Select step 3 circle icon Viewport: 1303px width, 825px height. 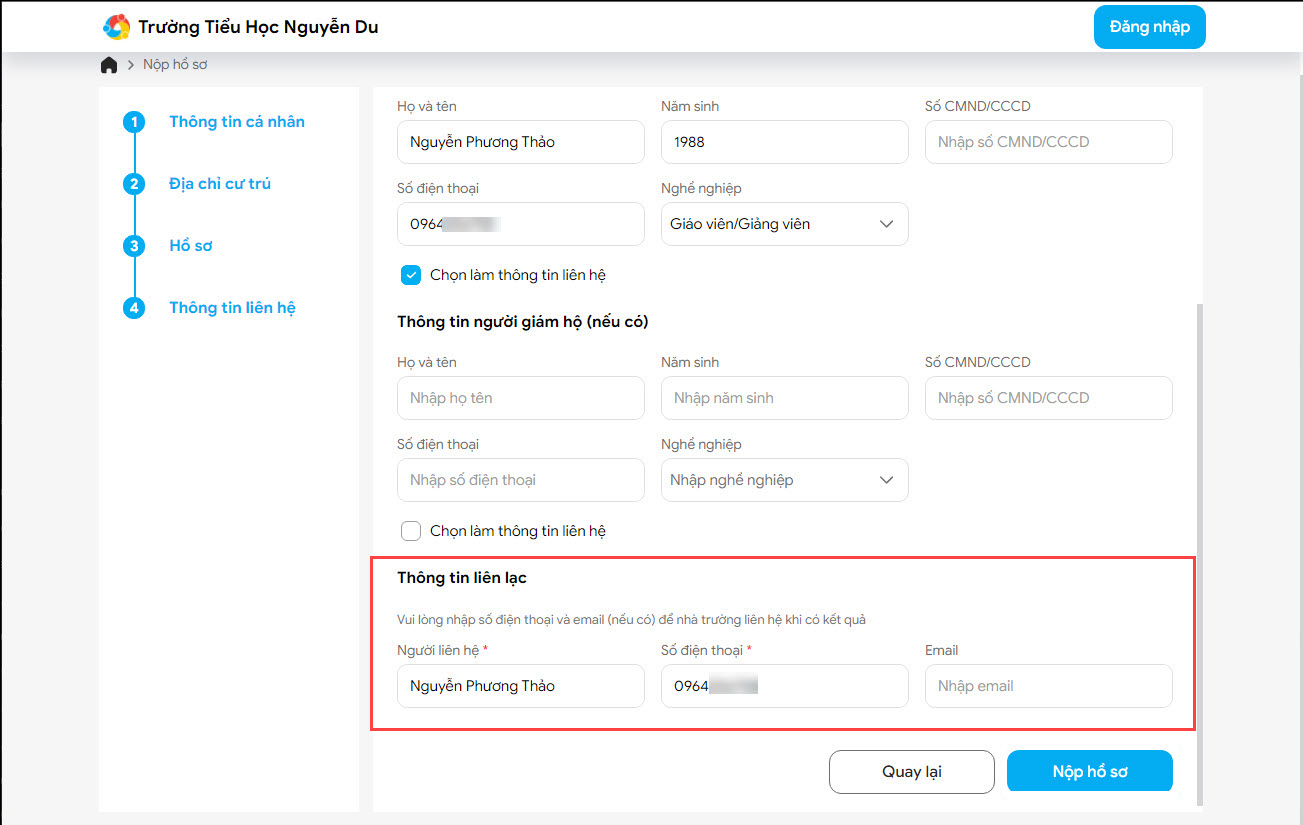pyautogui.click(x=134, y=246)
